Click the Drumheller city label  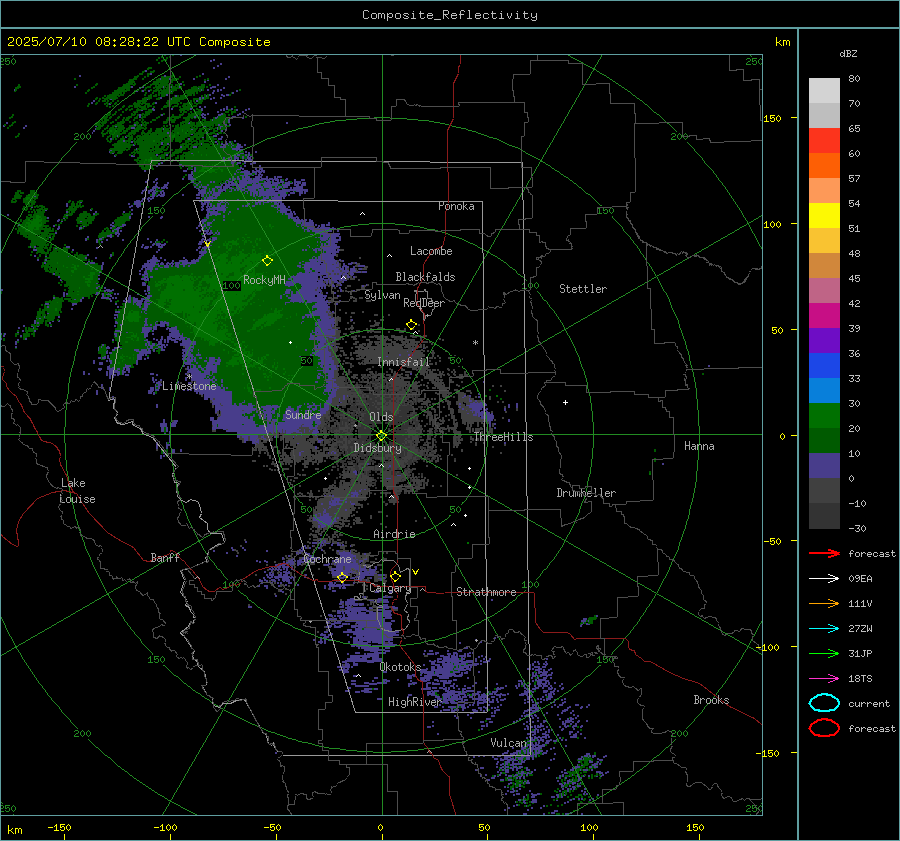coord(586,493)
